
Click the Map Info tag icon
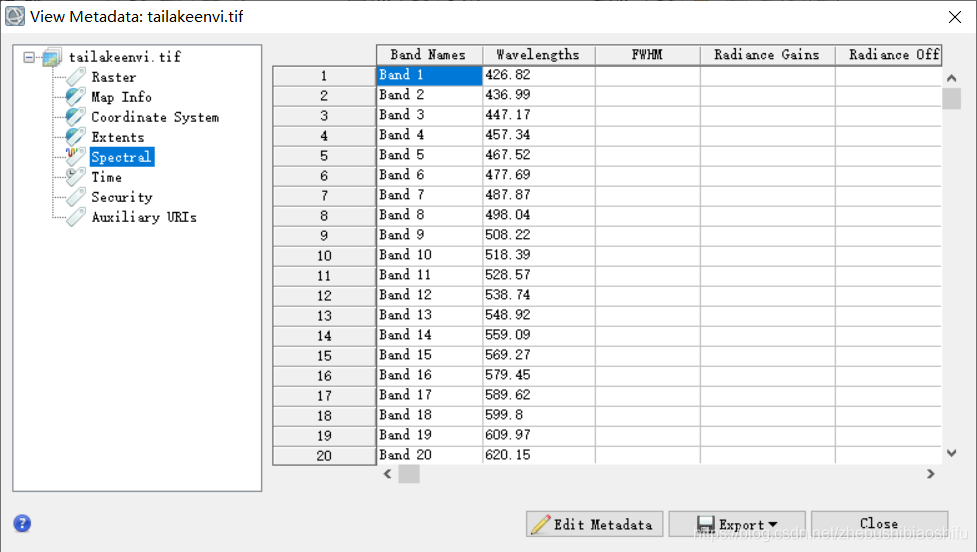[x=75, y=97]
